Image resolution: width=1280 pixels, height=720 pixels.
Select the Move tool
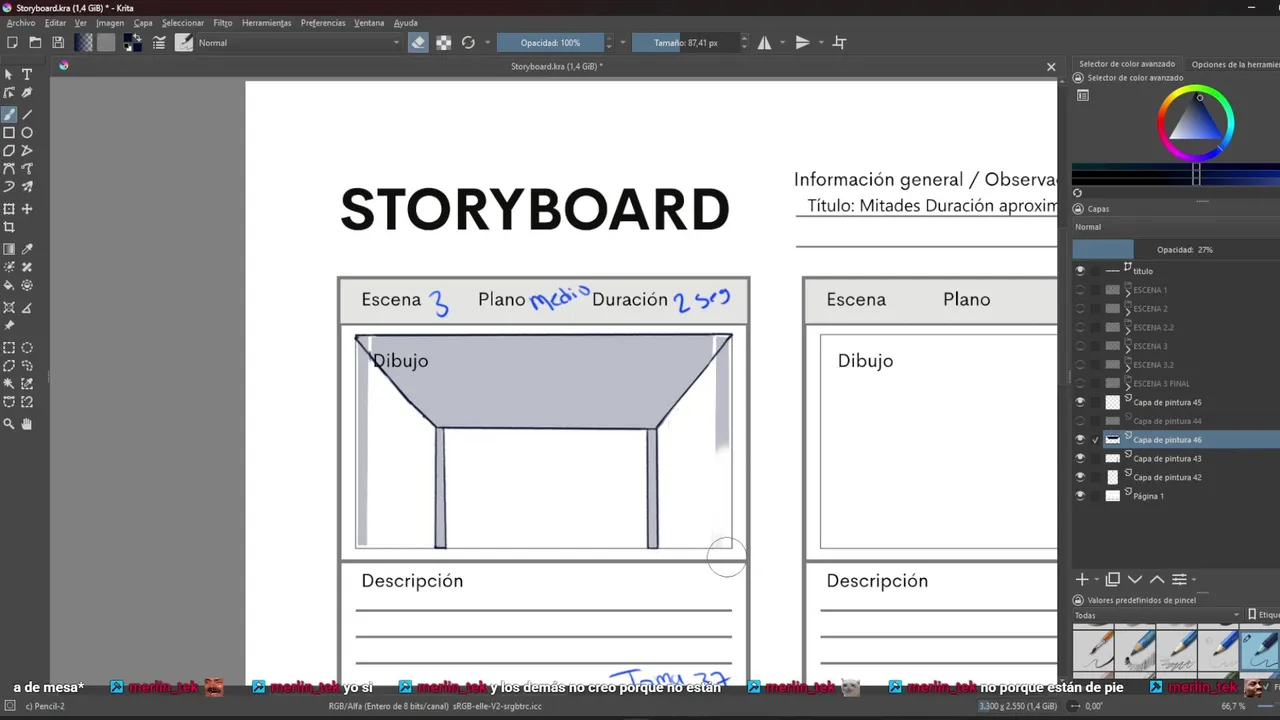27,209
